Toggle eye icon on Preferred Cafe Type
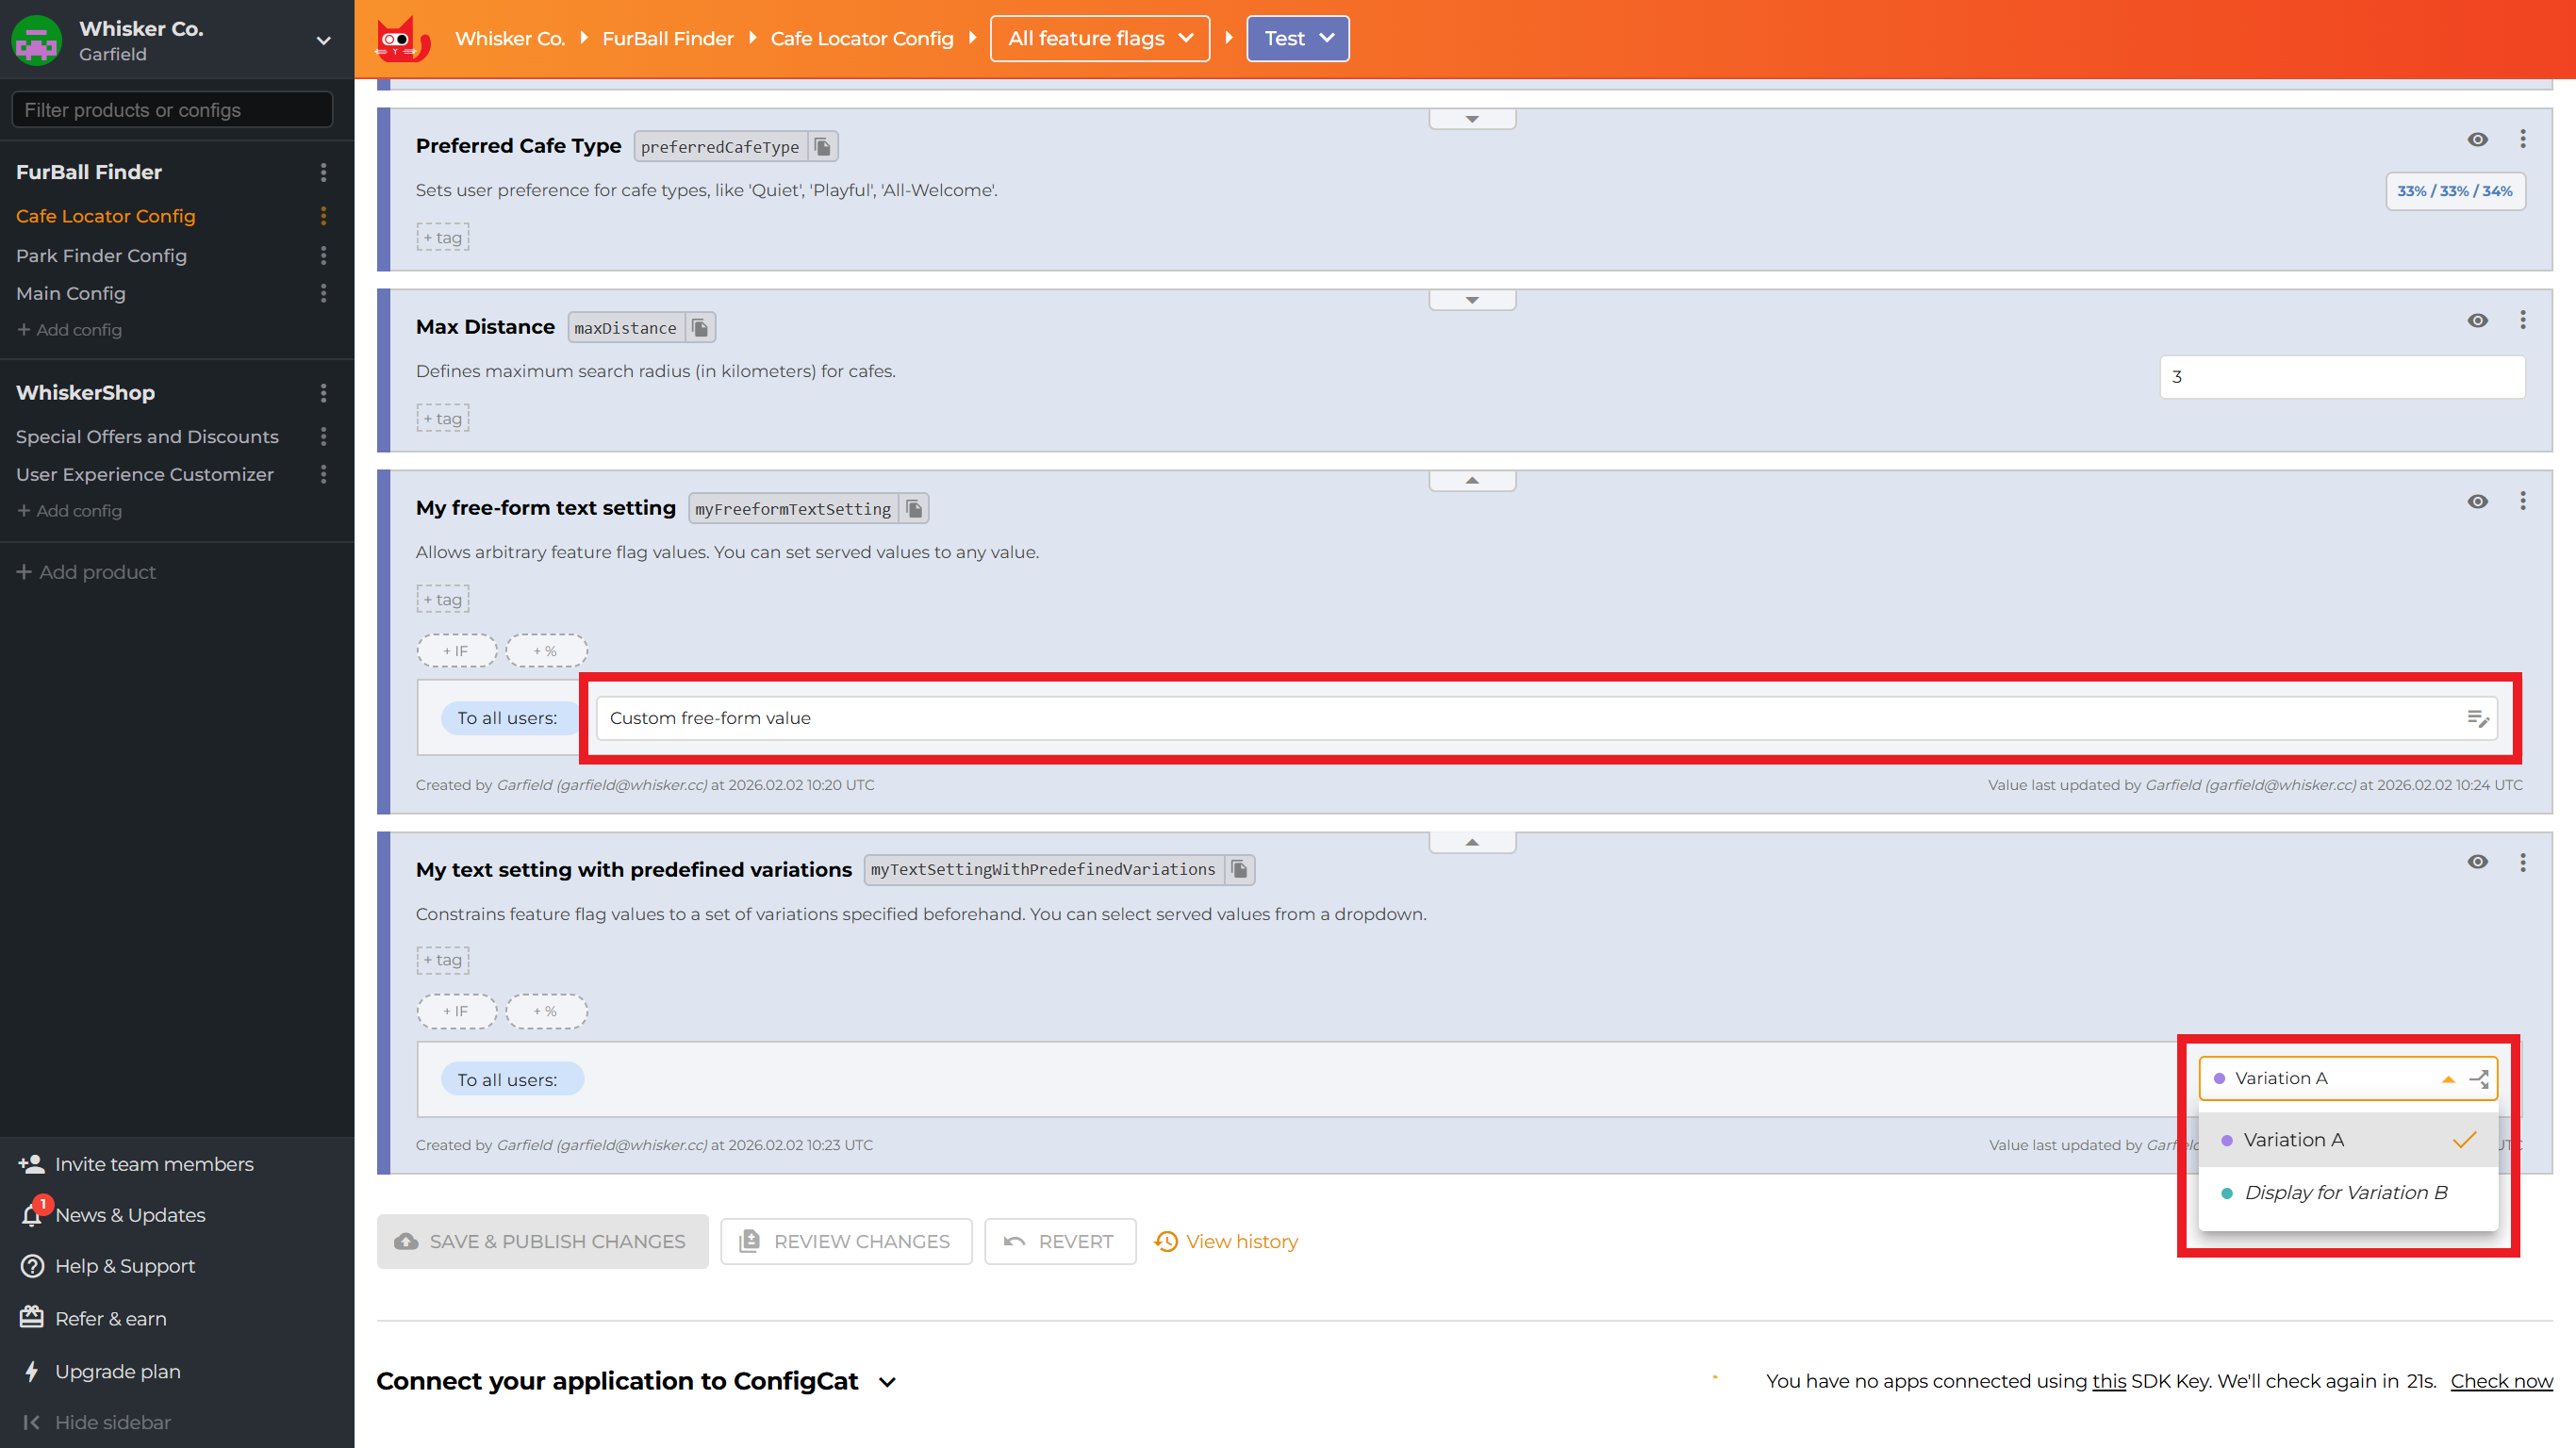The width and height of the screenshot is (2576, 1448). click(x=2477, y=139)
